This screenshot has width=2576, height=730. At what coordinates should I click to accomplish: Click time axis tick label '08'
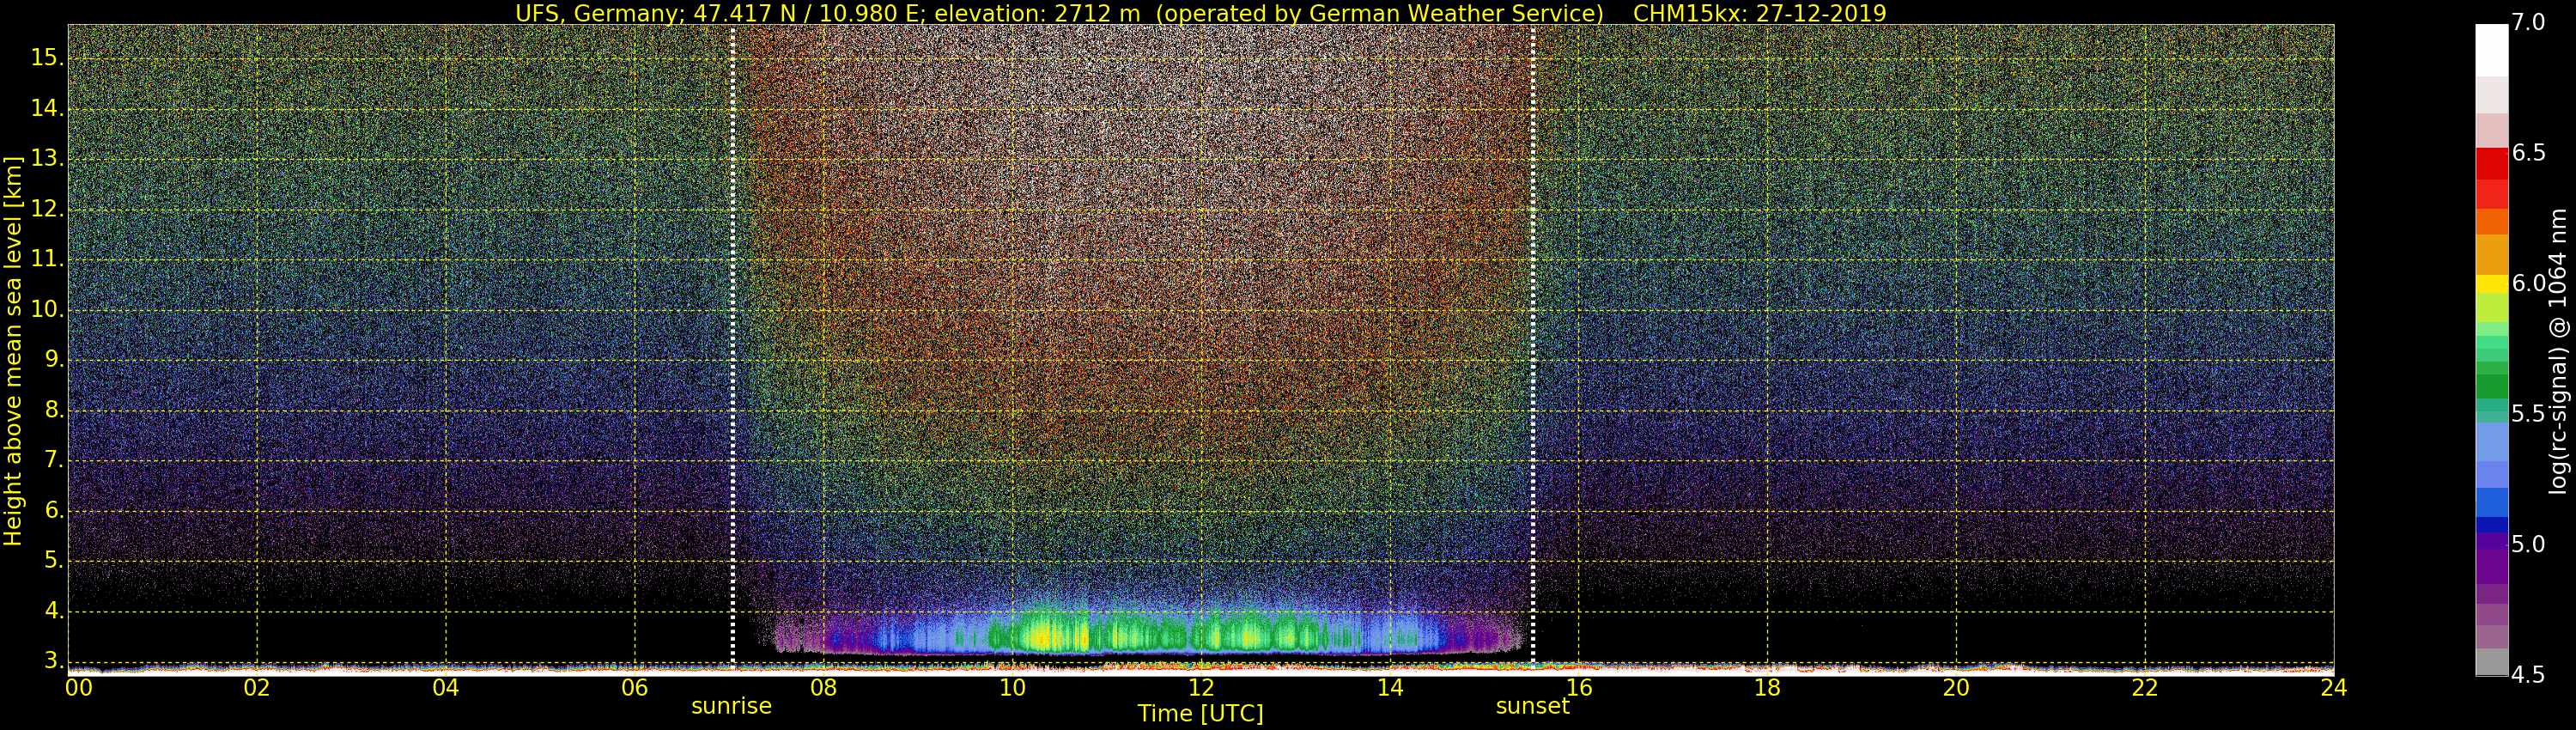tap(823, 688)
